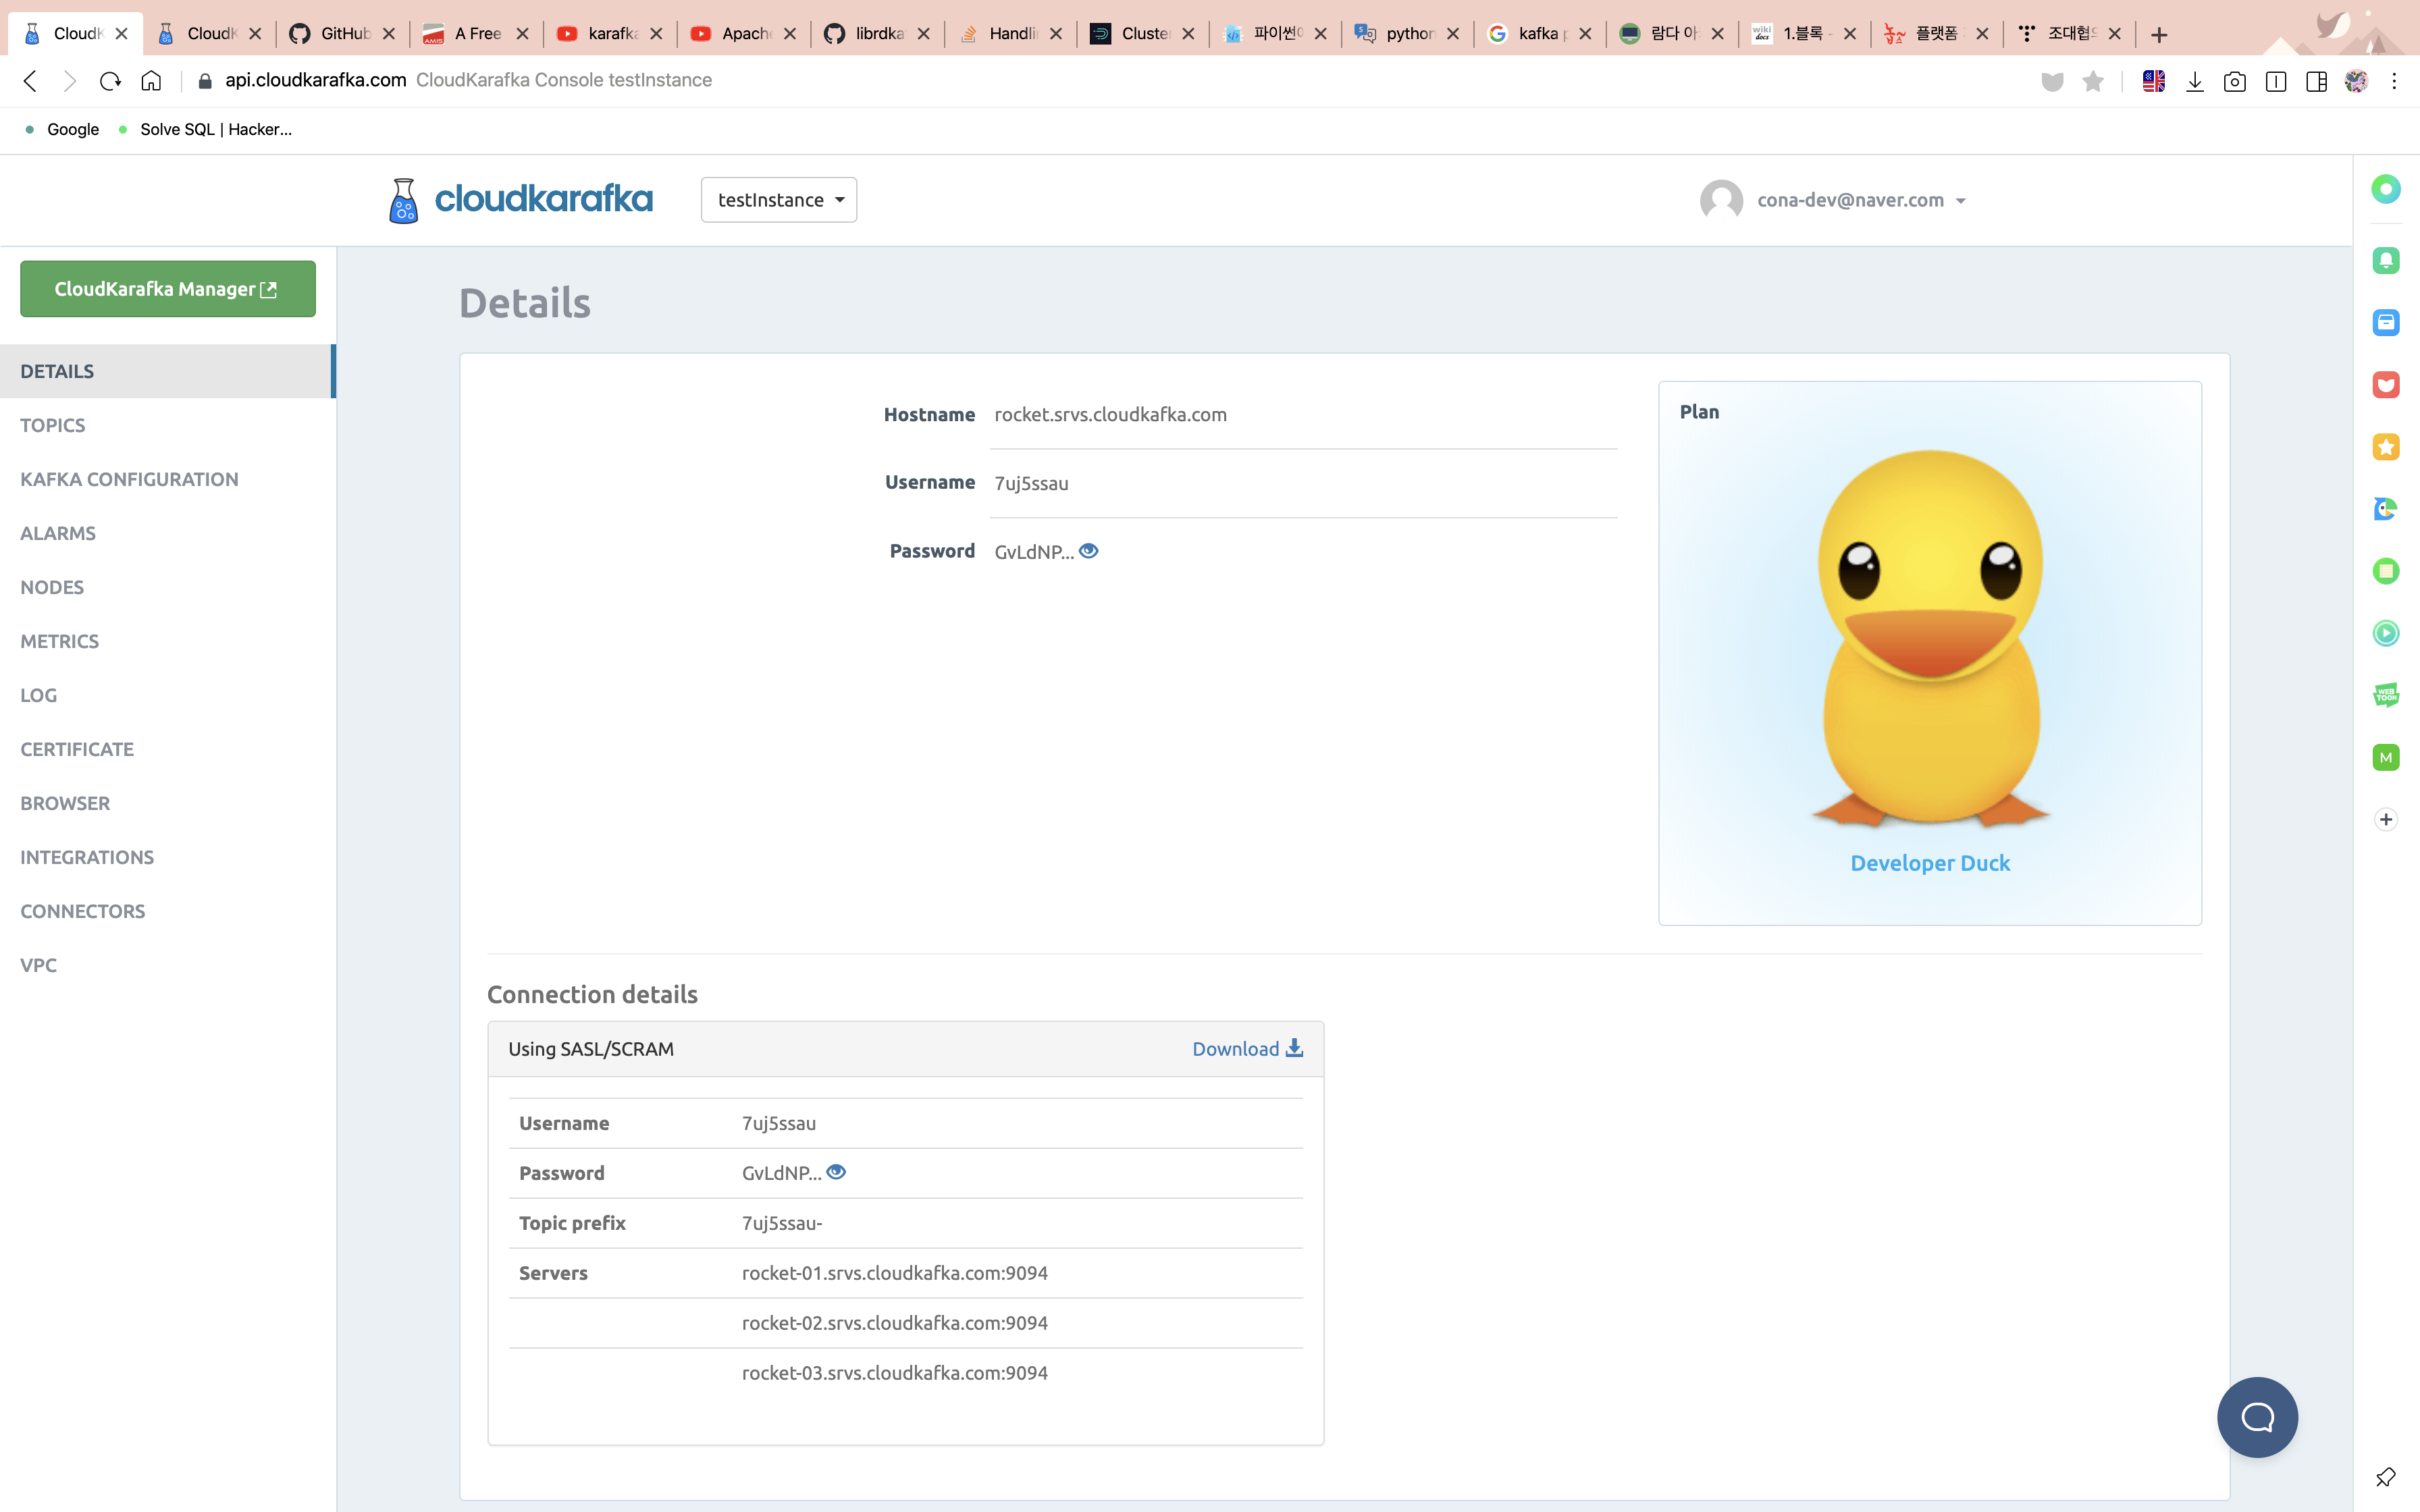The height and width of the screenshot is (1512, 2420).
Task: Open the testInstance instance dropdown
Action: pos(779,200)
